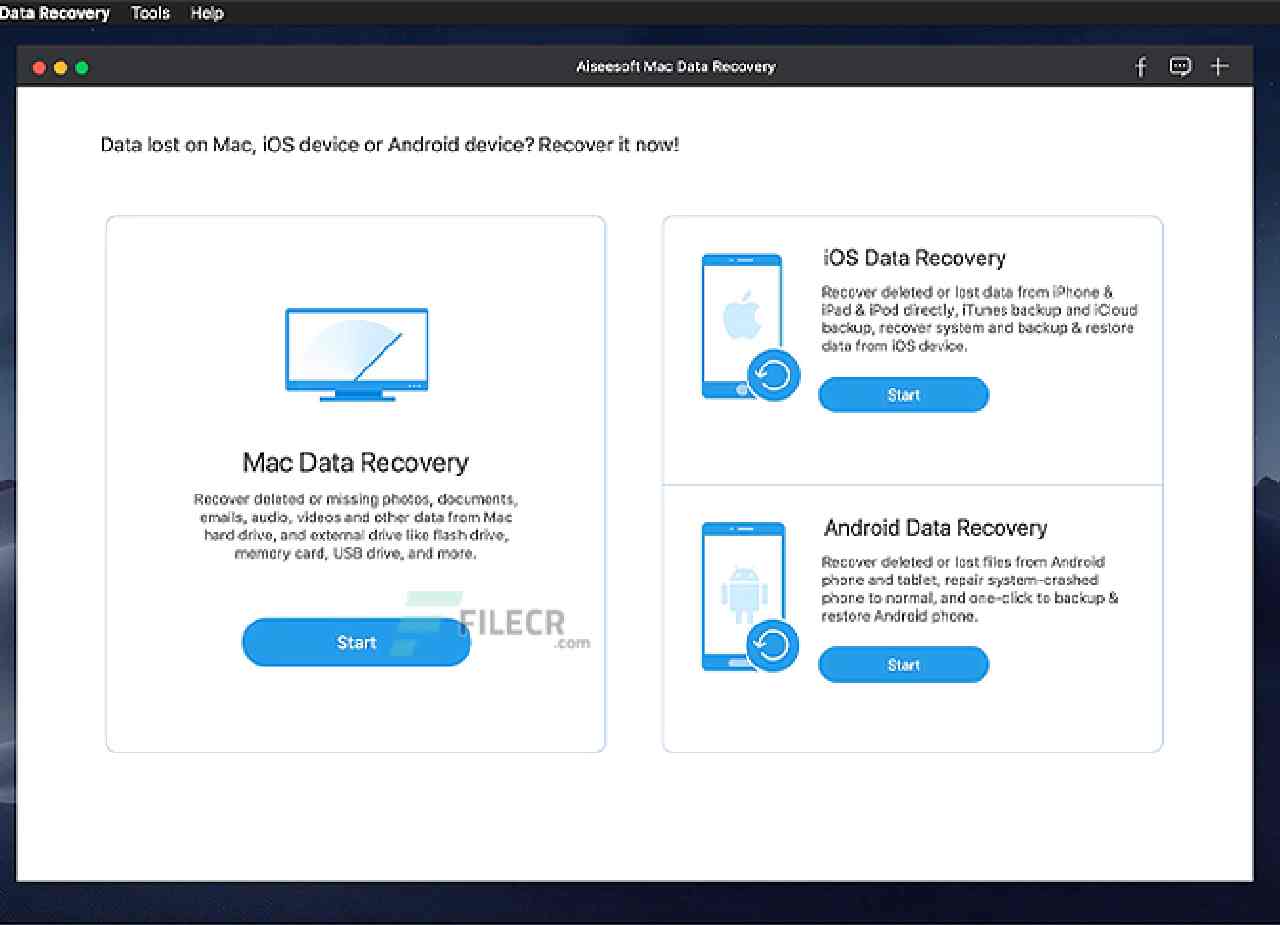The height and width of the screenshot is (925, 1280).
Task: Open the Facebook share icon
Action: (1141, 67)
